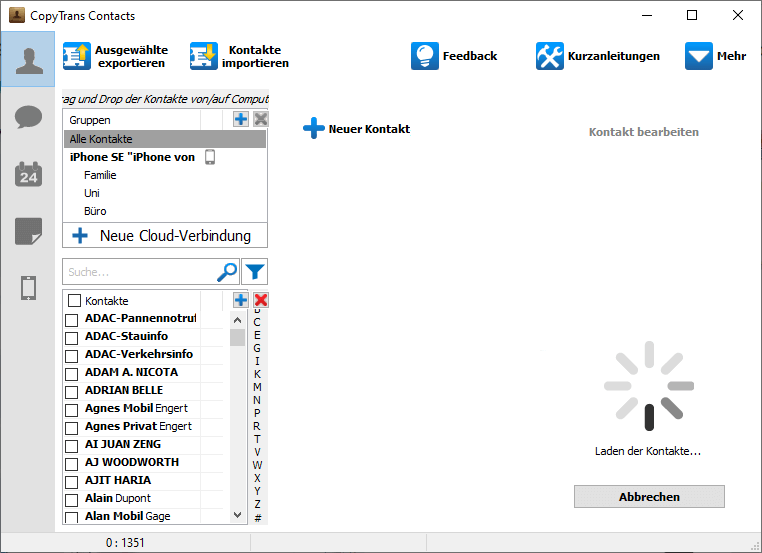Image resolution: width=762 pixels, height=553 pixels.
Task: Select contact AJIT HARIA
Action: [118, 480]
